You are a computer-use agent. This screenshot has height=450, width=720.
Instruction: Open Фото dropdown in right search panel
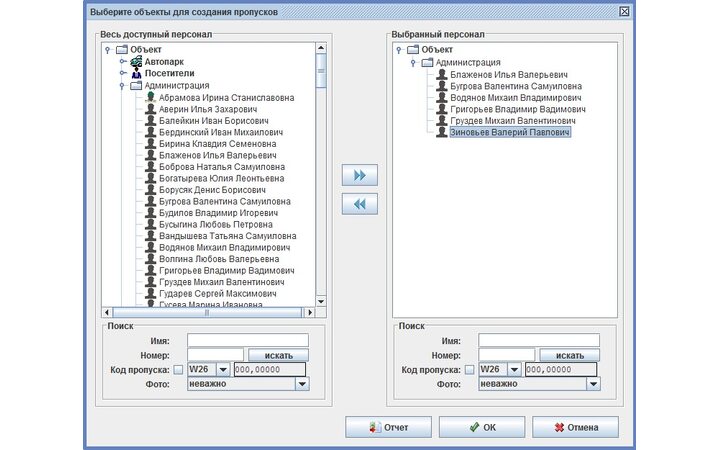click(x=593, y=383)
